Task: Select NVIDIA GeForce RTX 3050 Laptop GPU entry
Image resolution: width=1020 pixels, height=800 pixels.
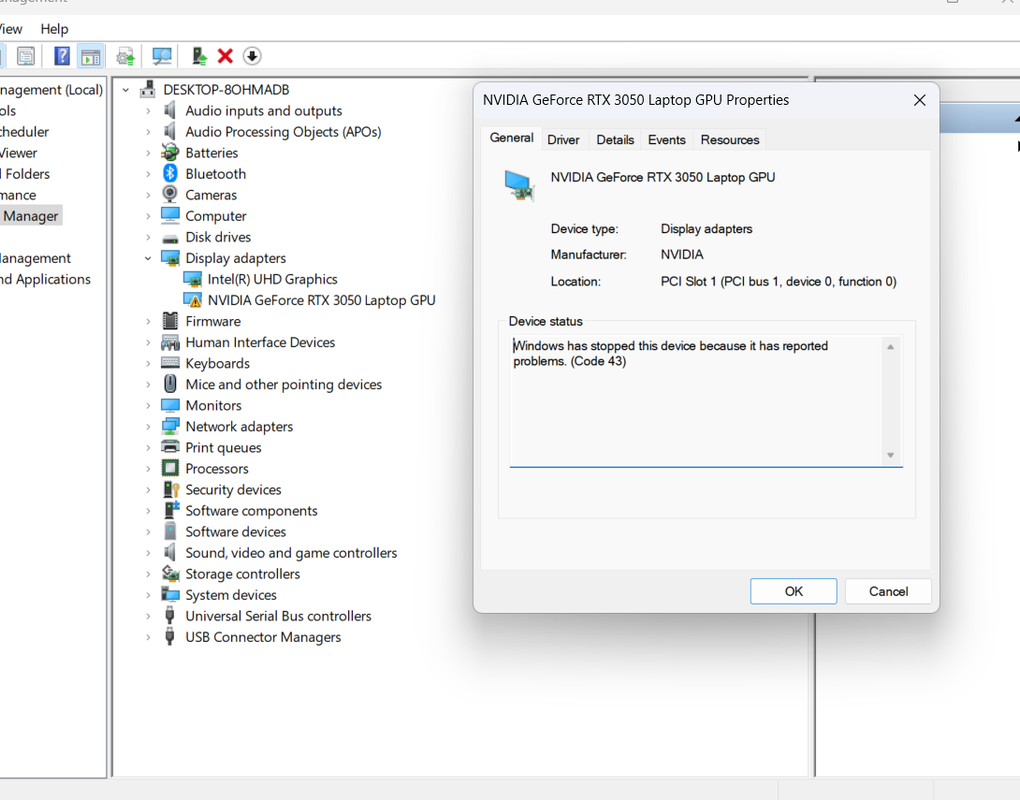Action: (x=321, y=300)
